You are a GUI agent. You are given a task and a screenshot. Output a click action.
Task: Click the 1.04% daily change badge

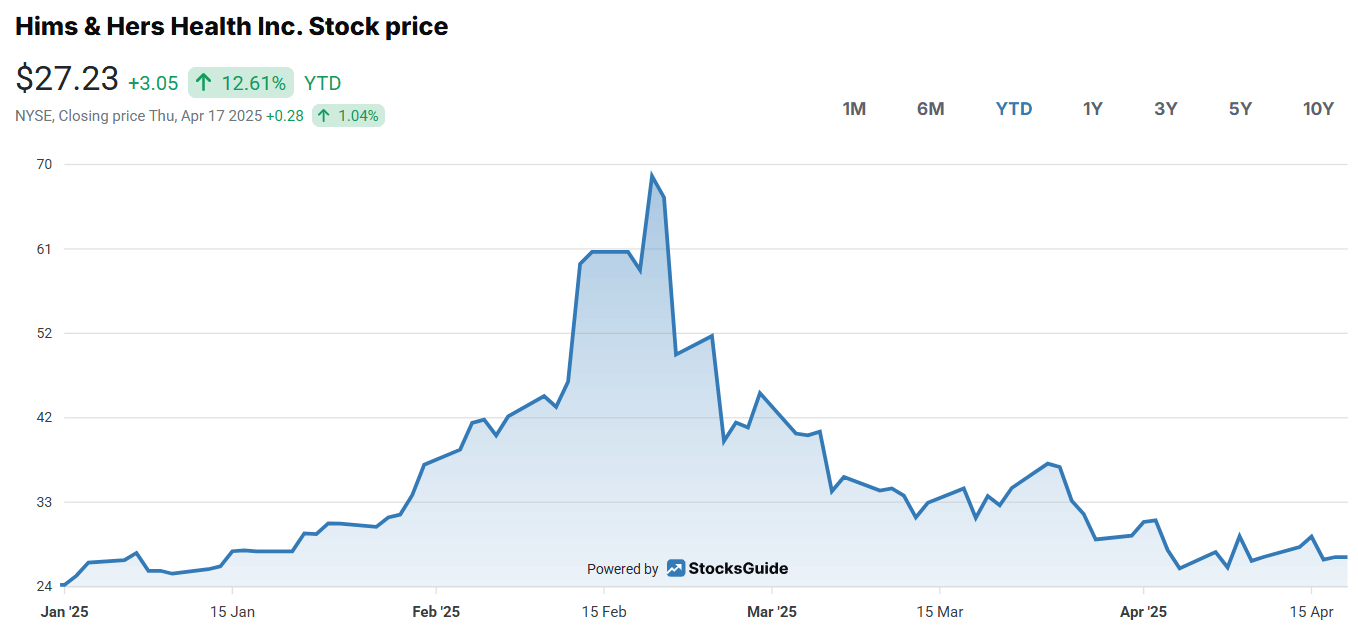[348, 116]
